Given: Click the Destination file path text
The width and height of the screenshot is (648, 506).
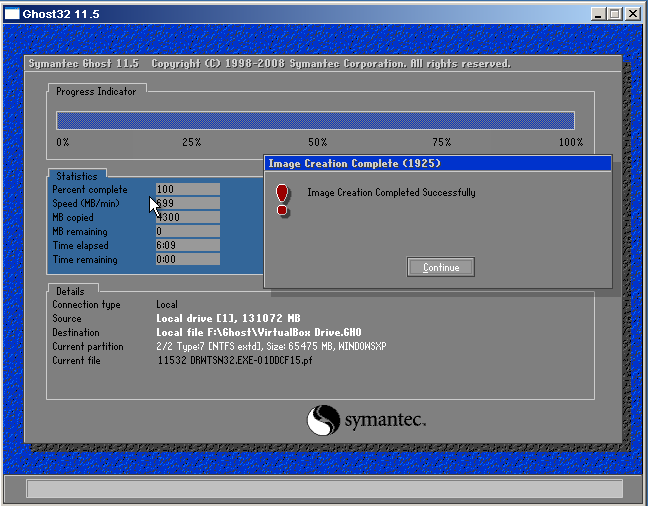Looking at the screenshot, I should pos(259,332).
